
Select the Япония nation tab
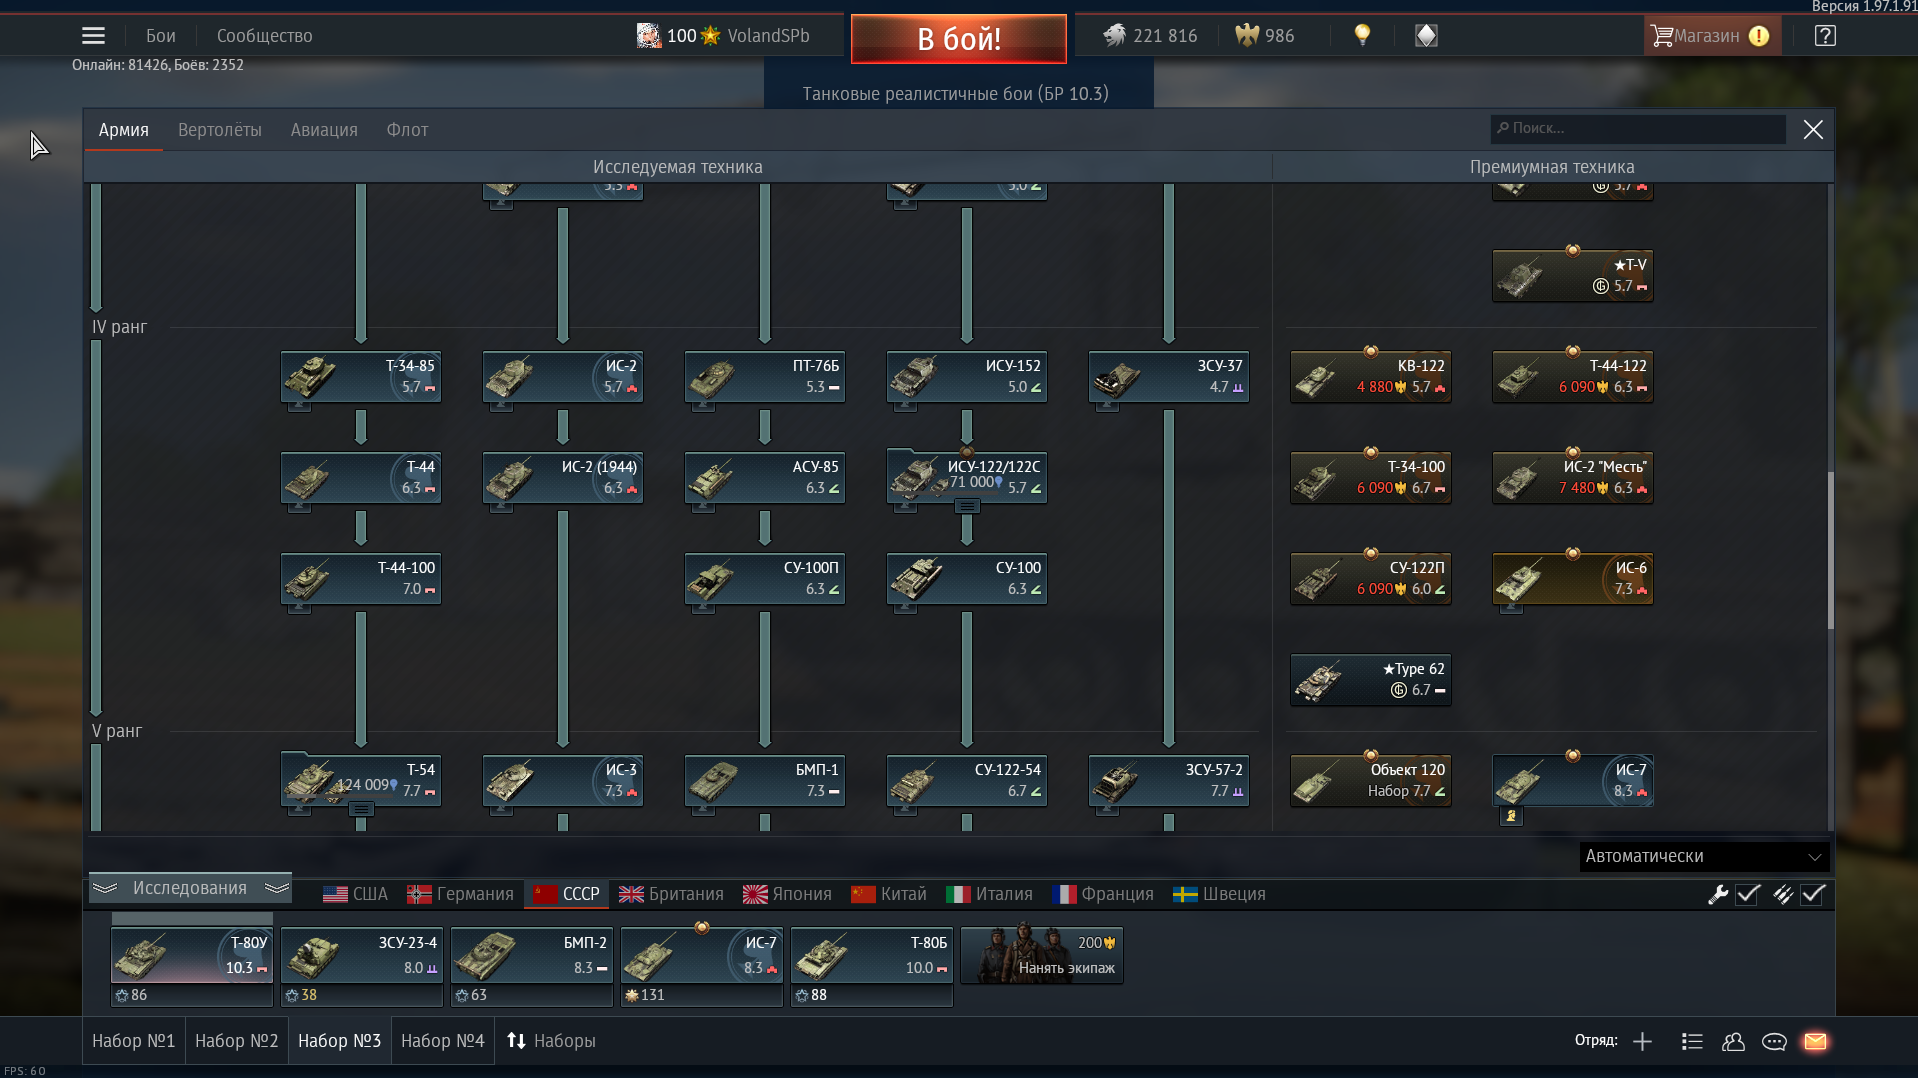coord(787,895)
